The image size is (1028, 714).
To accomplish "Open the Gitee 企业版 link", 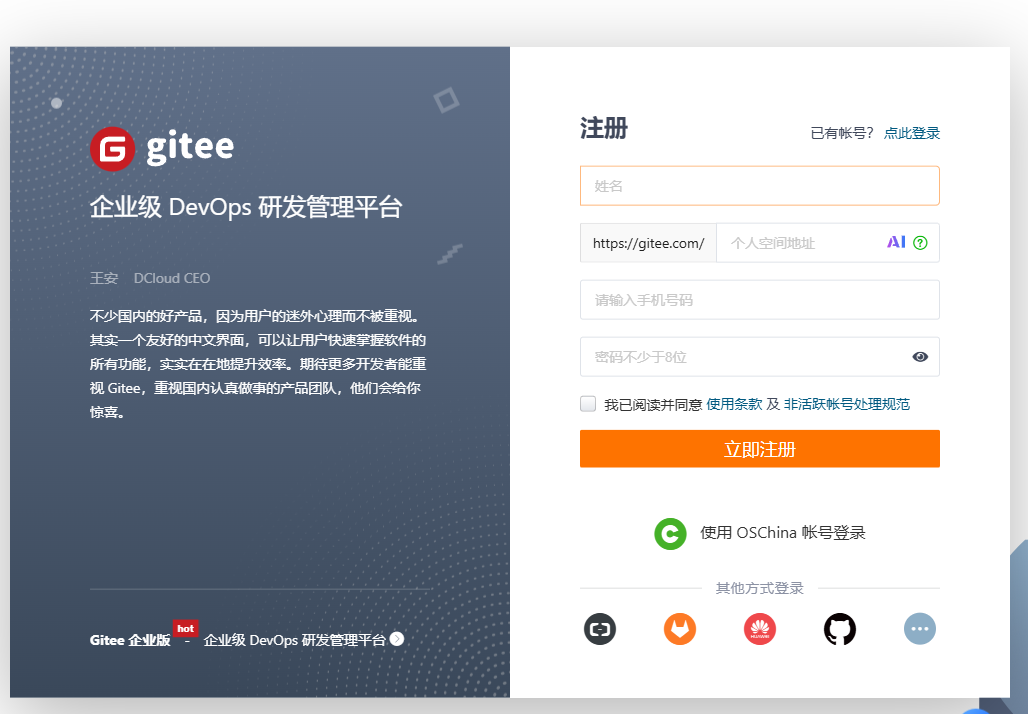I will tap(130, 641).
